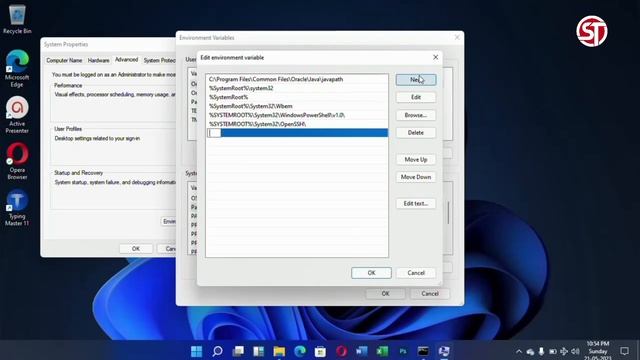
Task: Click the New button in Edit environment variable
Action: pyautogui.click(x=416, y=80)
